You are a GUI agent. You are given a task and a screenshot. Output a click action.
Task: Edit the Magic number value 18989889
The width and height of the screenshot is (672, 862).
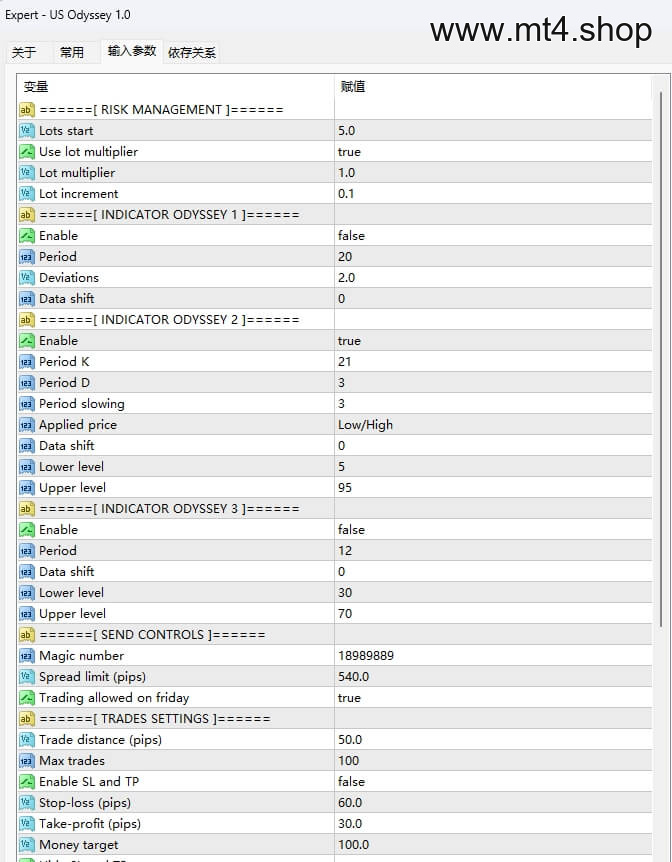493,656
